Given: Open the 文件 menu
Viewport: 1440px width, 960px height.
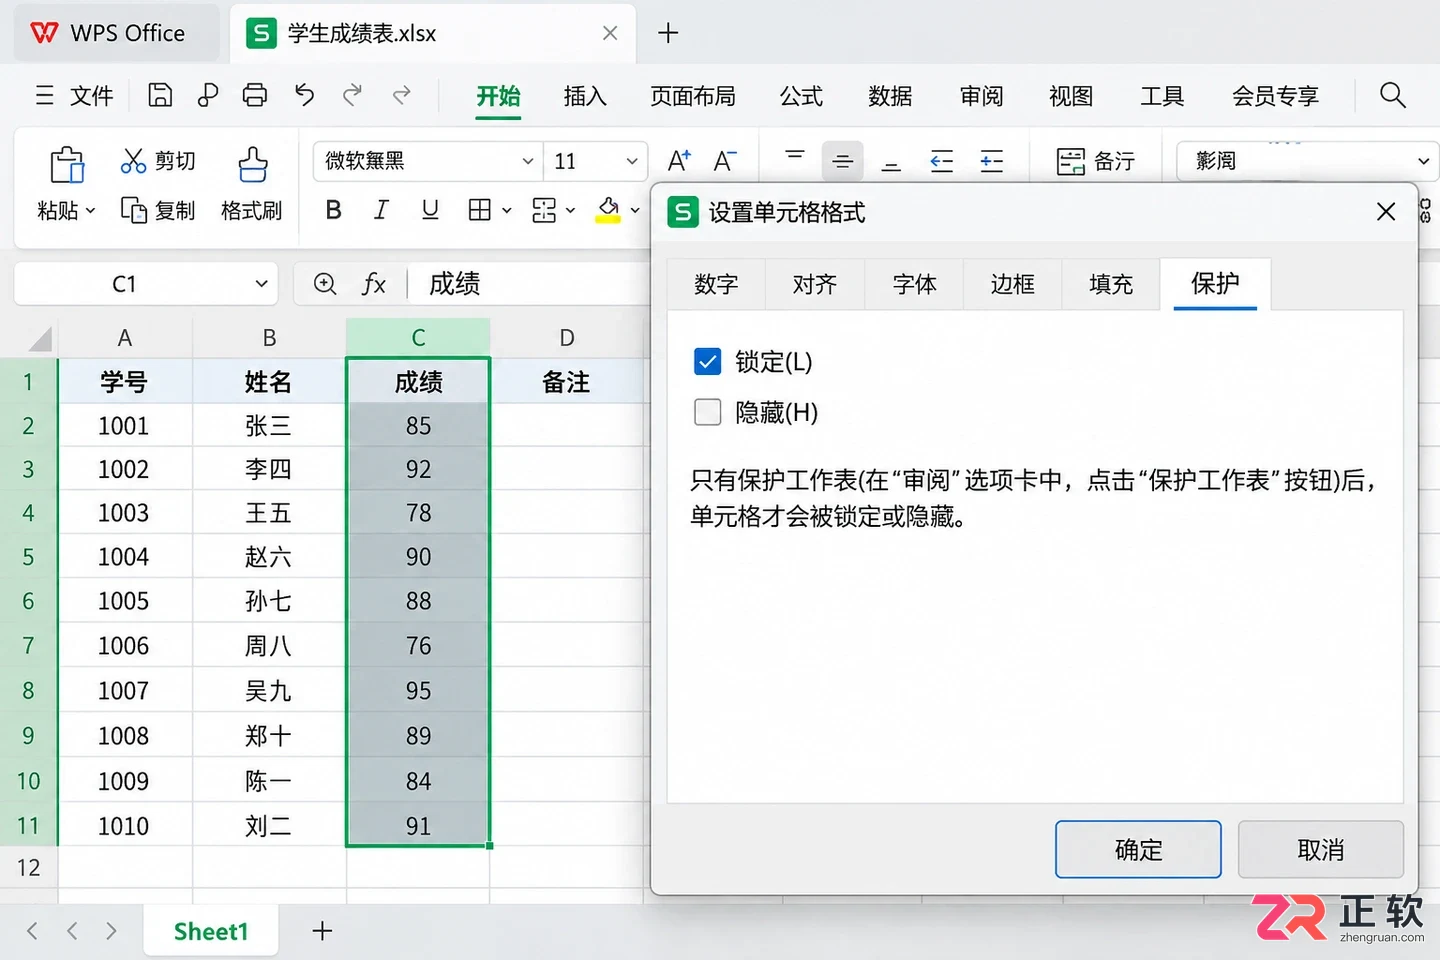Looking at the screenshot, I should (75, 96).
